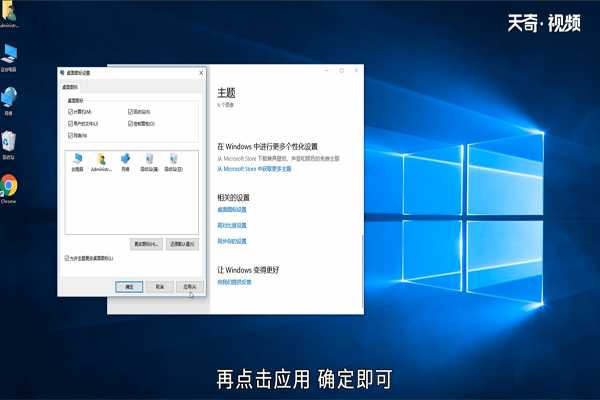The width and height of the screenshot is (600, 400).
Task: Click the 相关的设置 heading text
Action: [x=233, y=198]
